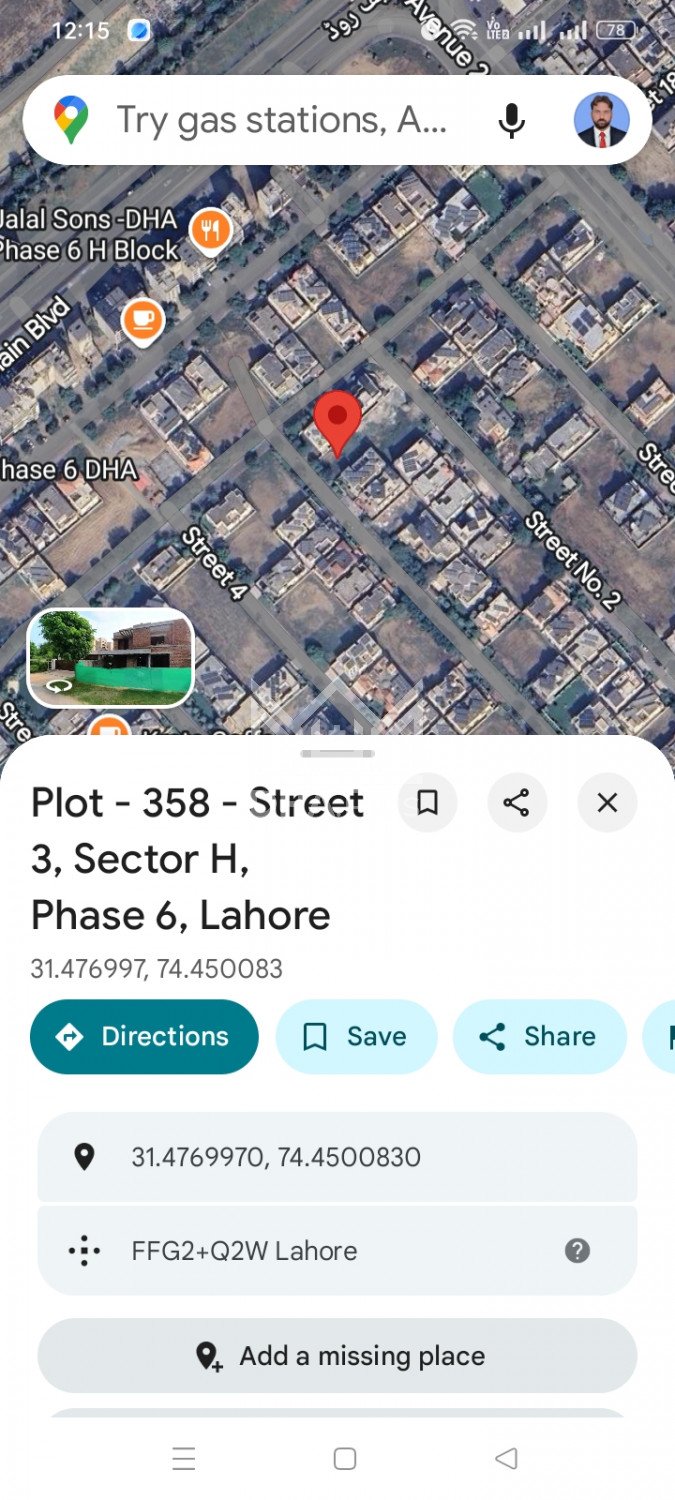The height and width of the screenshot is (1500, 675).
Task: Tap the orange cafe cup marker
Action: pyautogui.click(x=142, y=321)
